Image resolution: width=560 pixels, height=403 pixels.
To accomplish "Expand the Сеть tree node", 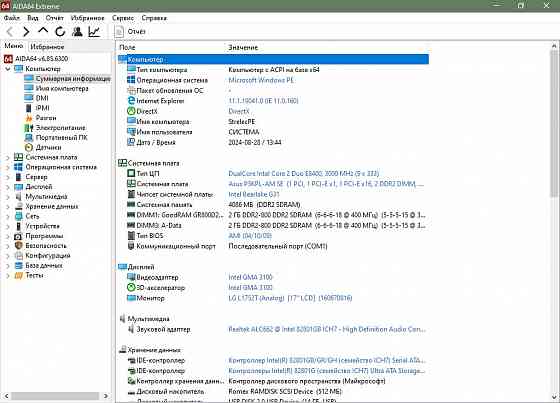I will point(8,216).
